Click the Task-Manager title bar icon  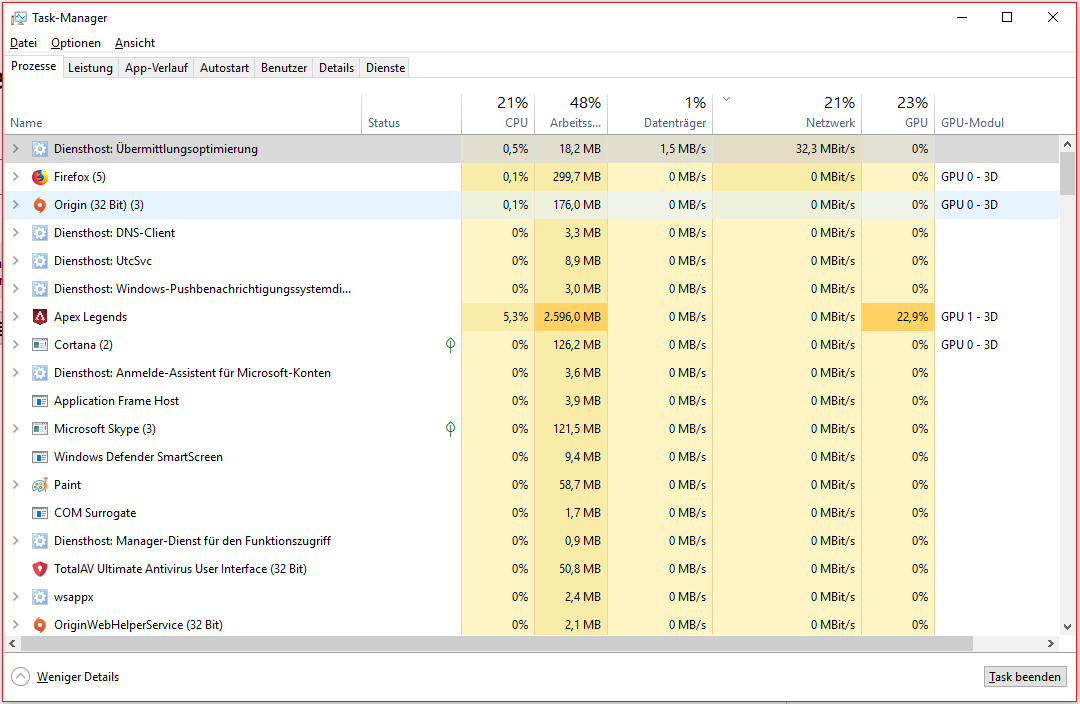19,18
